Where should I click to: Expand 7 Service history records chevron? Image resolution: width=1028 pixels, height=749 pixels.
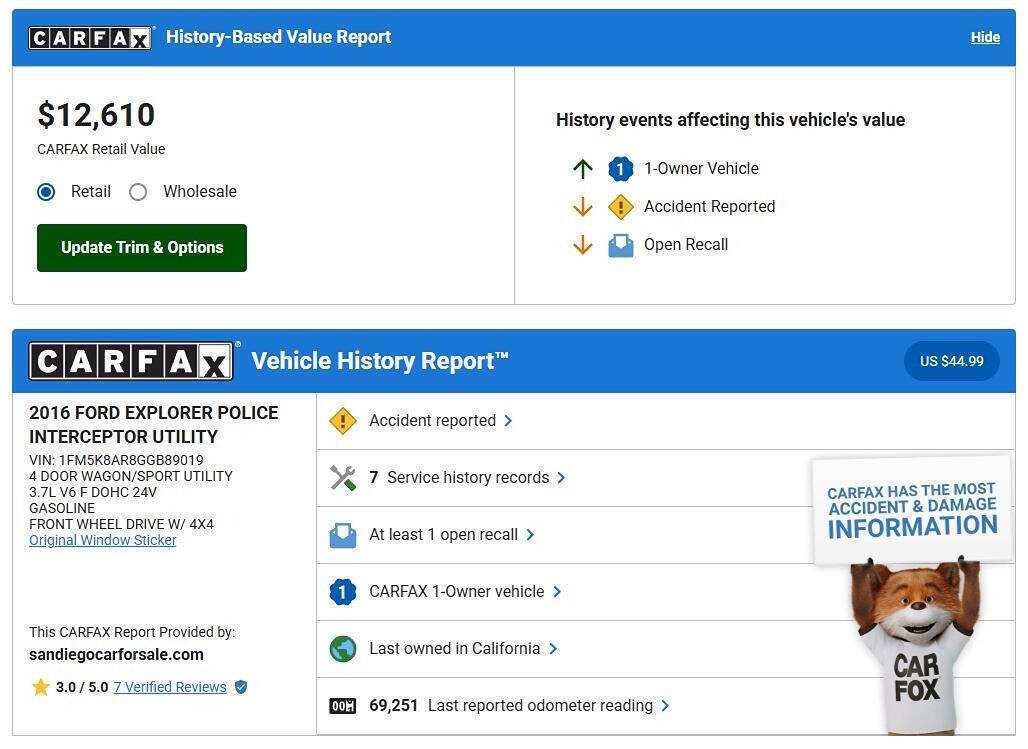tap(561, 478)
